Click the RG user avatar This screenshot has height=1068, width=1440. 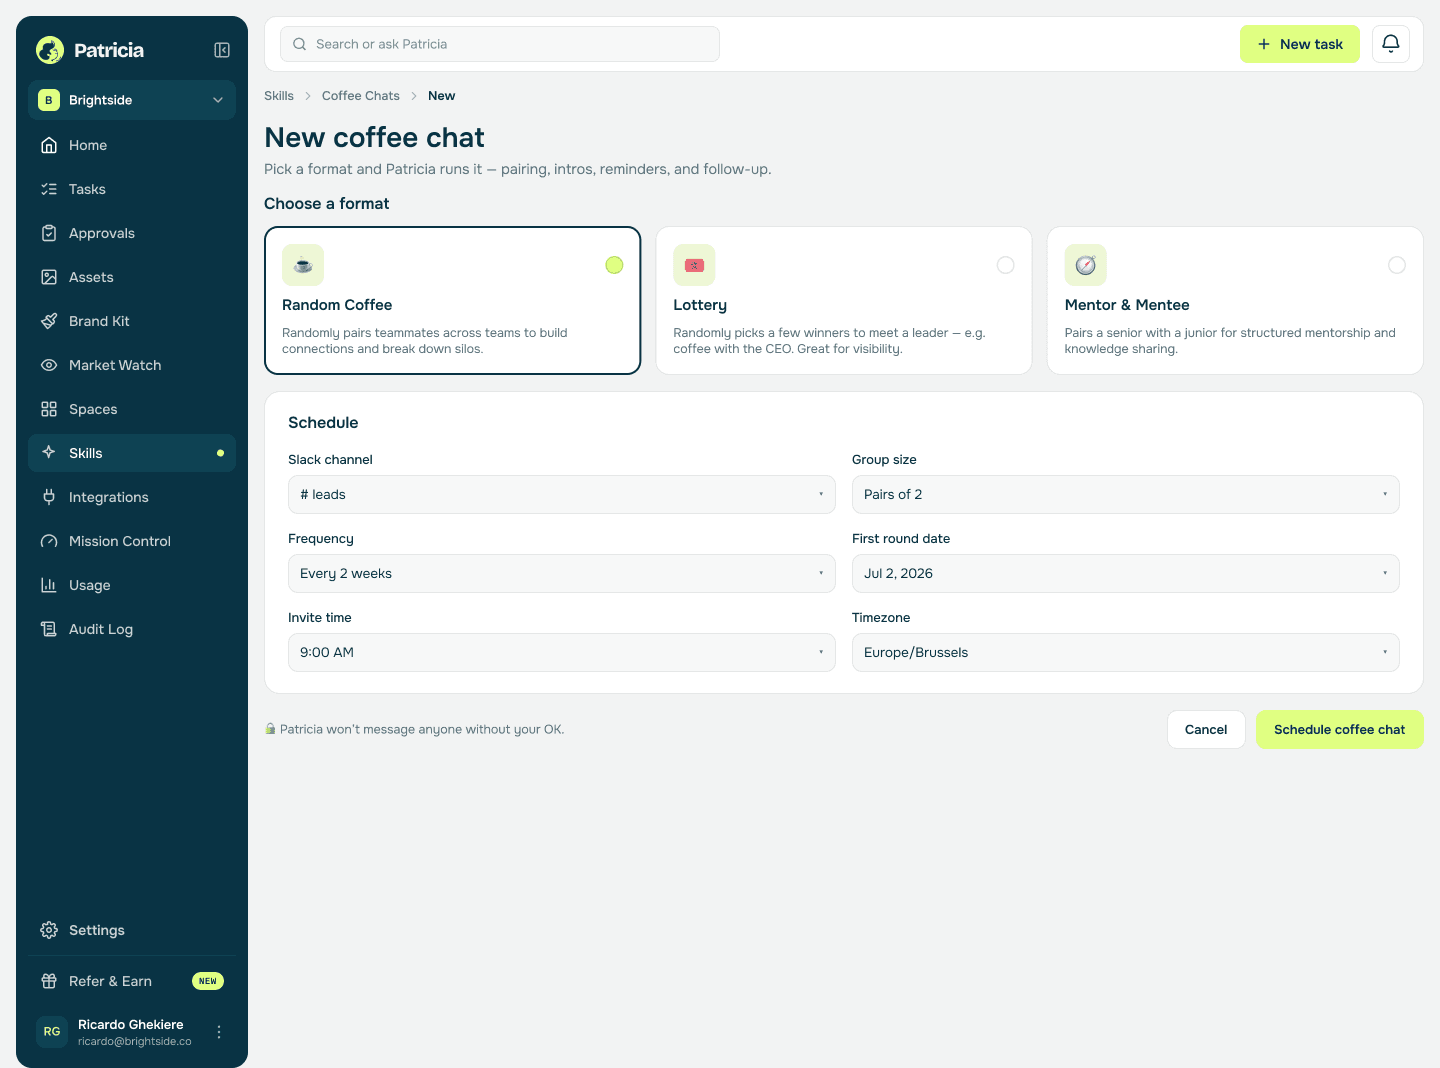(52, 1032)
